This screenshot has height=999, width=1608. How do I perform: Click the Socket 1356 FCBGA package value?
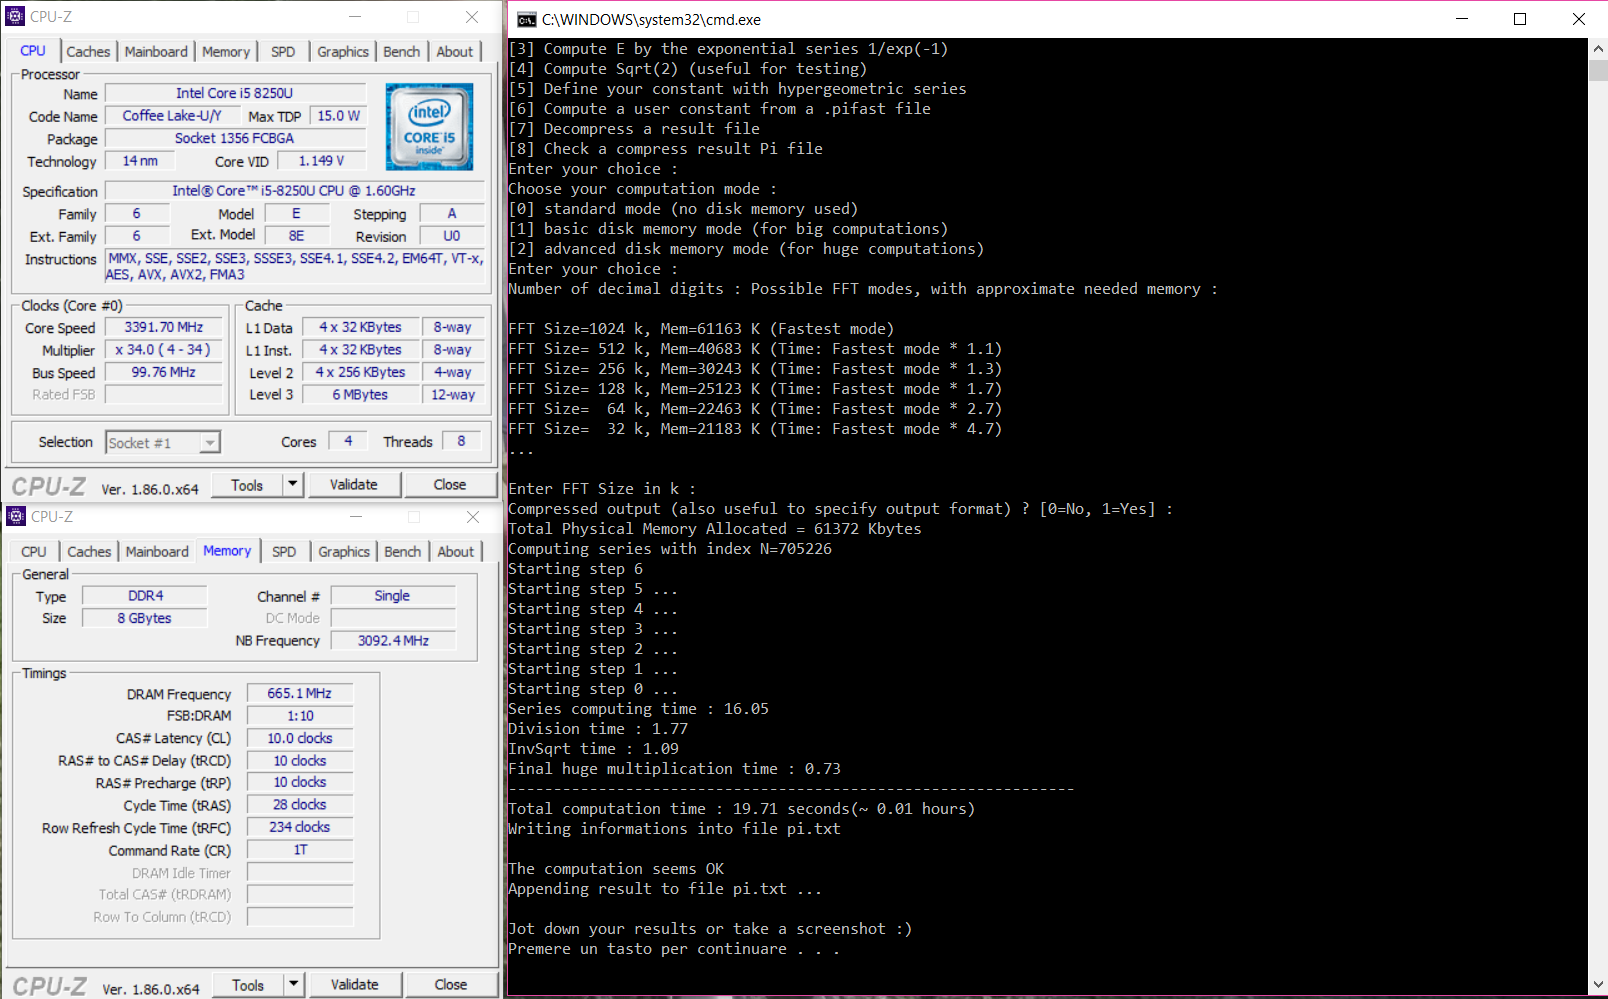click(x=235, y=139)
